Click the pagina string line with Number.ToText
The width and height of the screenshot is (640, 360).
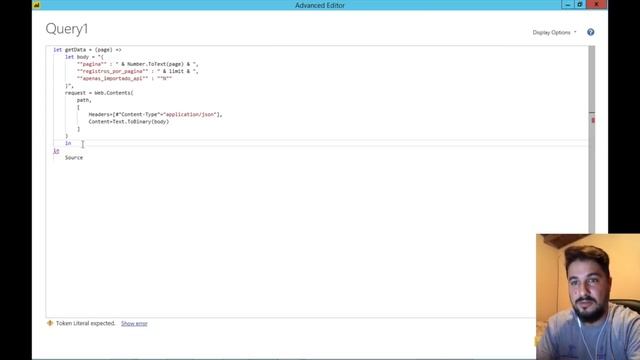click(138, 64)
